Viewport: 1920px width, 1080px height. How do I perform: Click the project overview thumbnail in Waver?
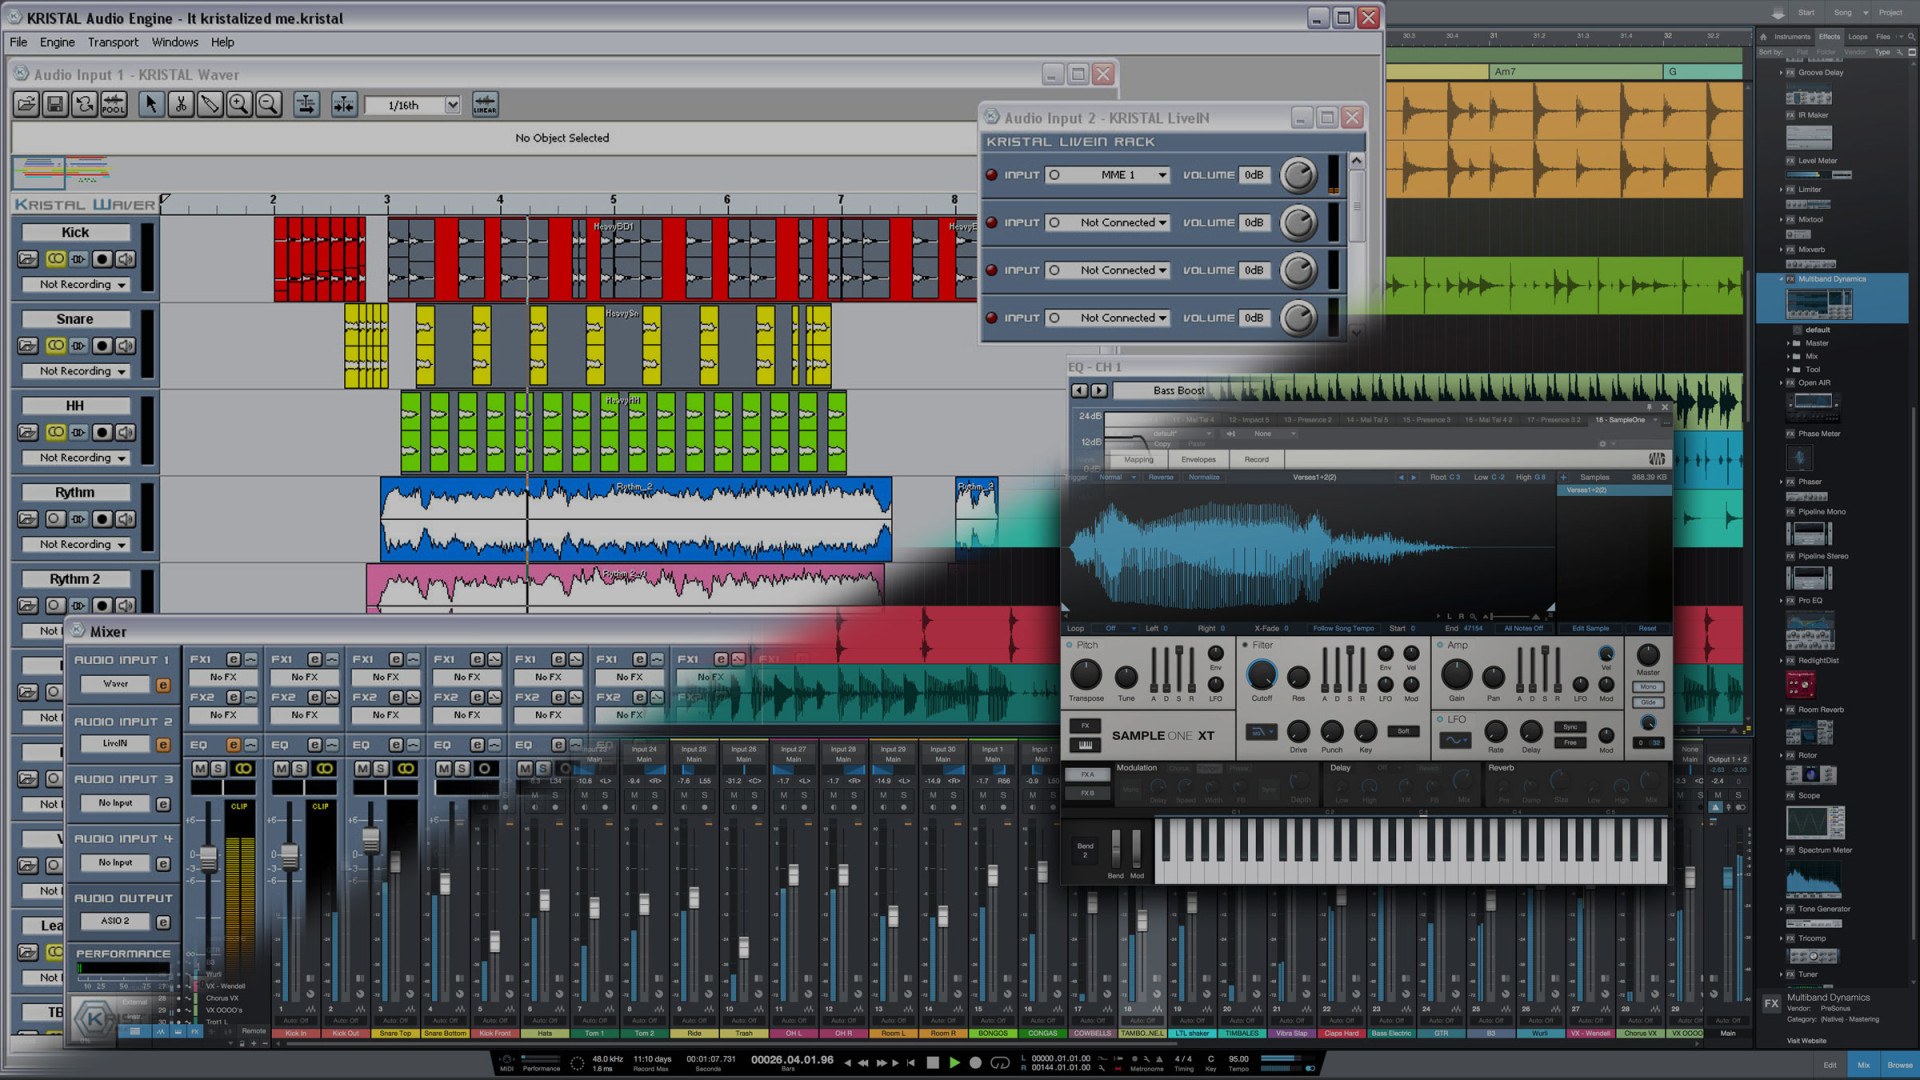tap(62, 172)
